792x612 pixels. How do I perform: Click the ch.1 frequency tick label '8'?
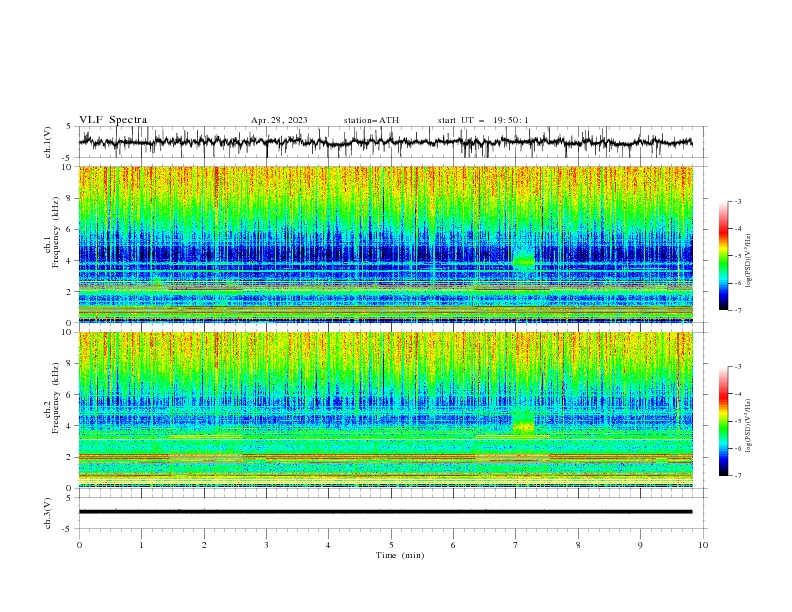(x=70, y=198)
